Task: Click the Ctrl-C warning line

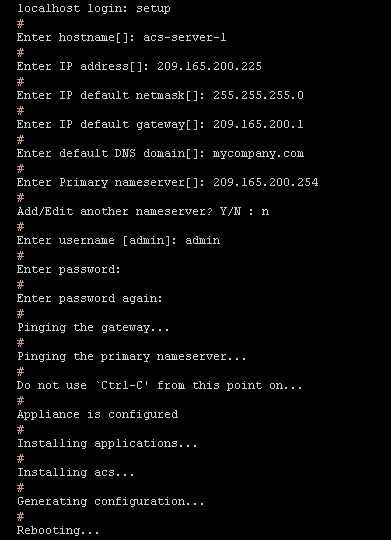Action: (160, 385)
